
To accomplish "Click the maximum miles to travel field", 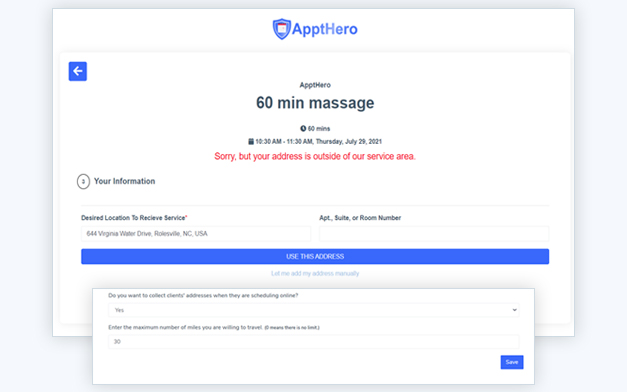I will point(314,342).
